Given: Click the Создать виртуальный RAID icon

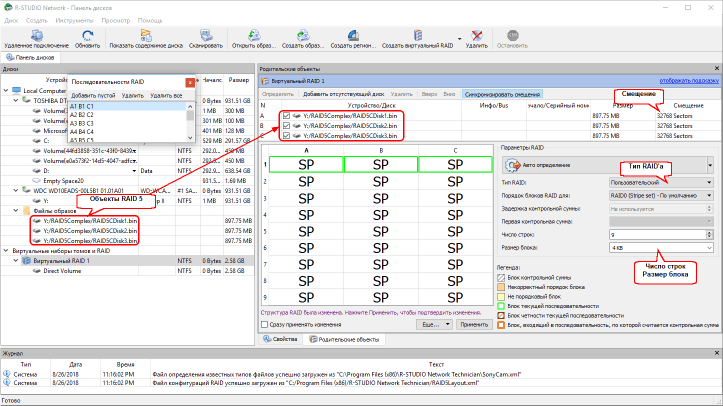Looking at the screenshot, I should tap(418, 35).
